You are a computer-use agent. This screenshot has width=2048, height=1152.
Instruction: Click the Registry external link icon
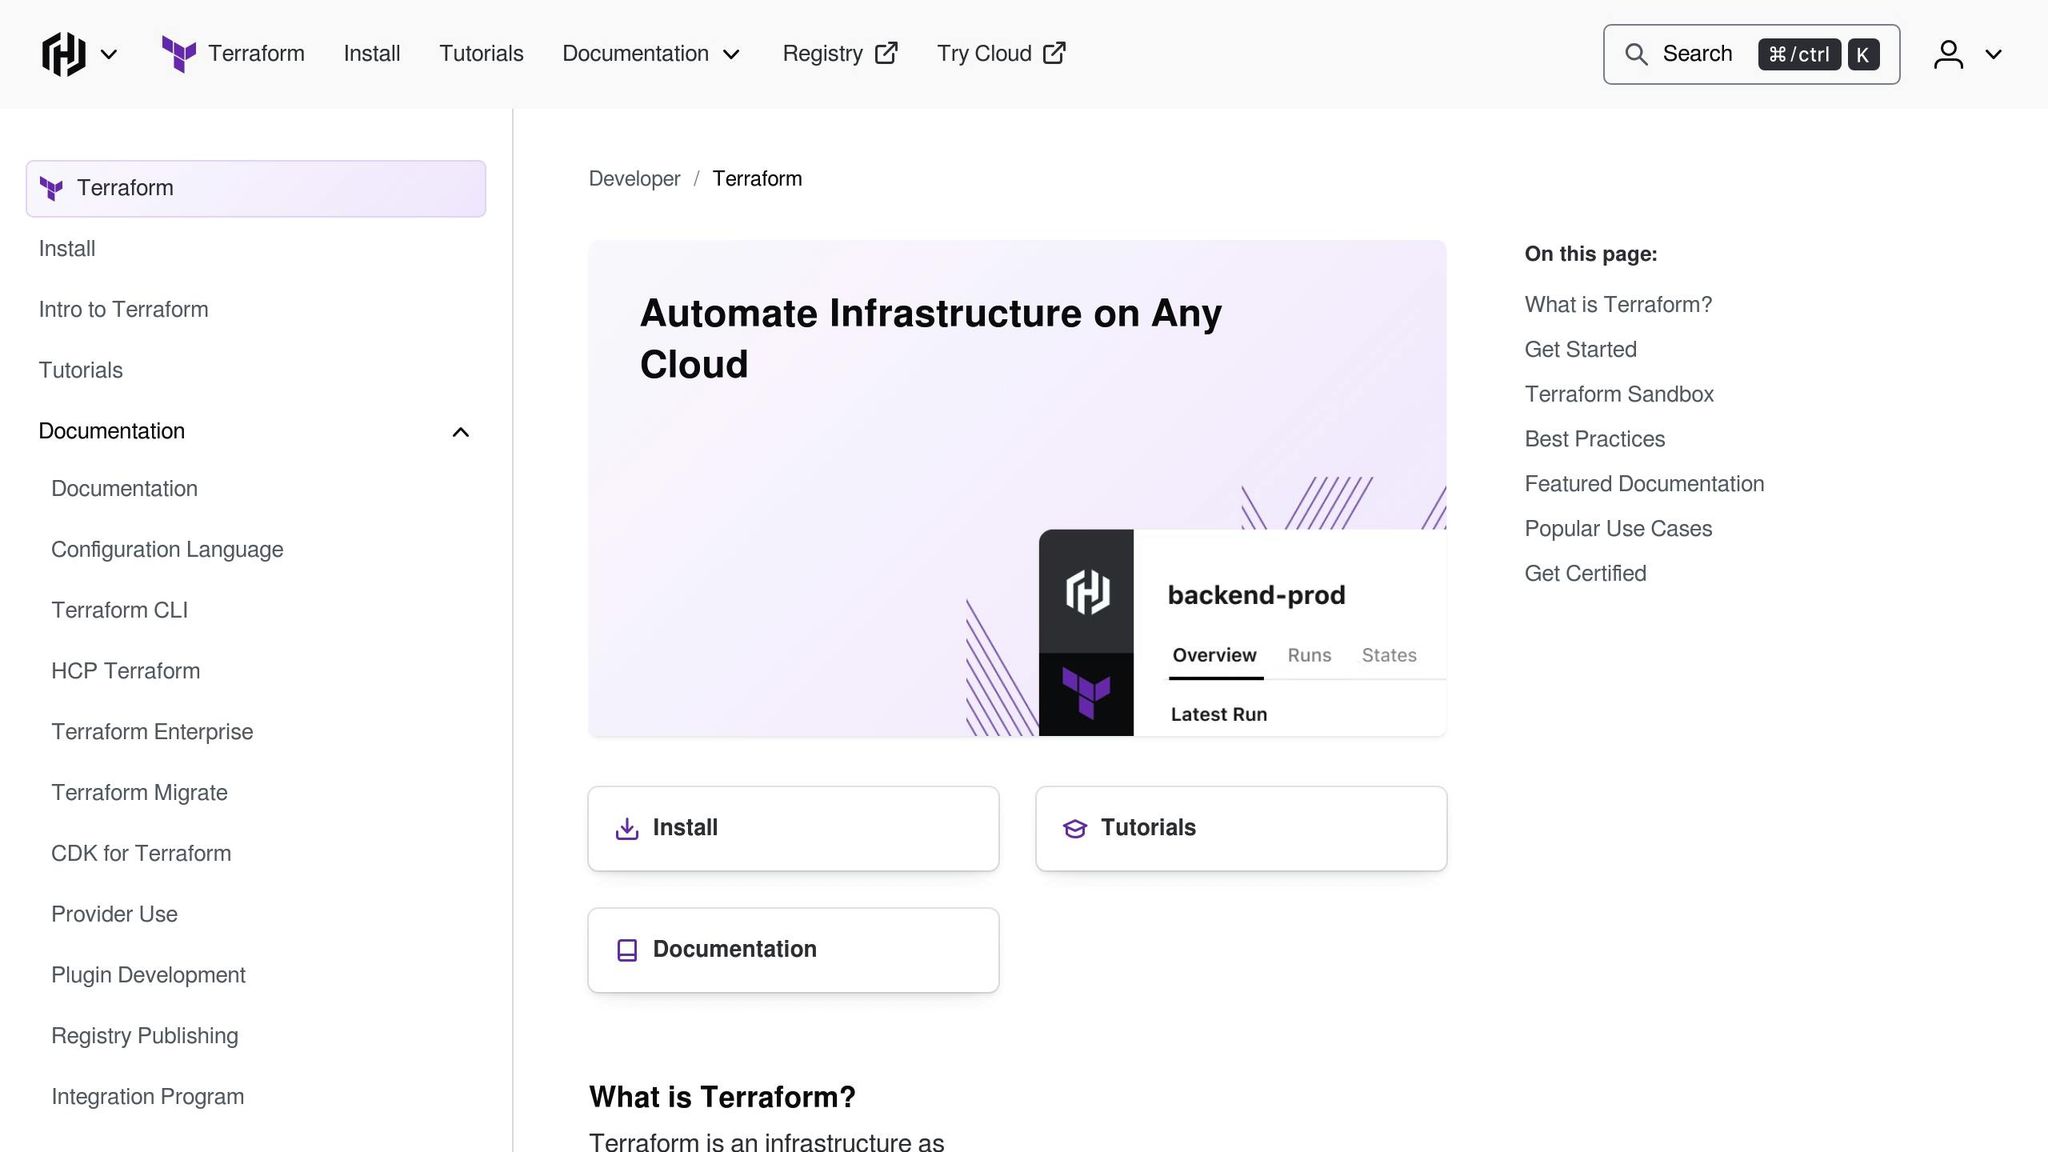[x=886, y=53]
